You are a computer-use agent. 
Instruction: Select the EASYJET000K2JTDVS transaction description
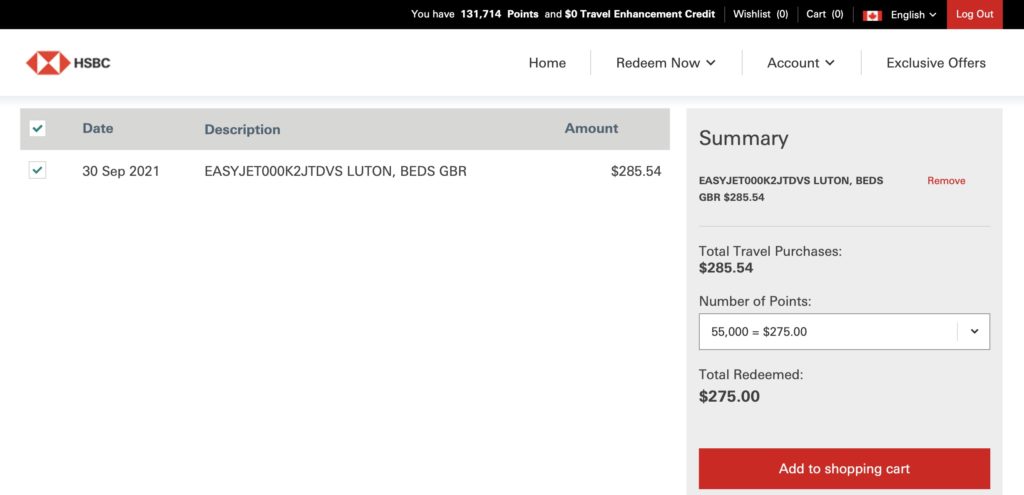click(335, 171)
